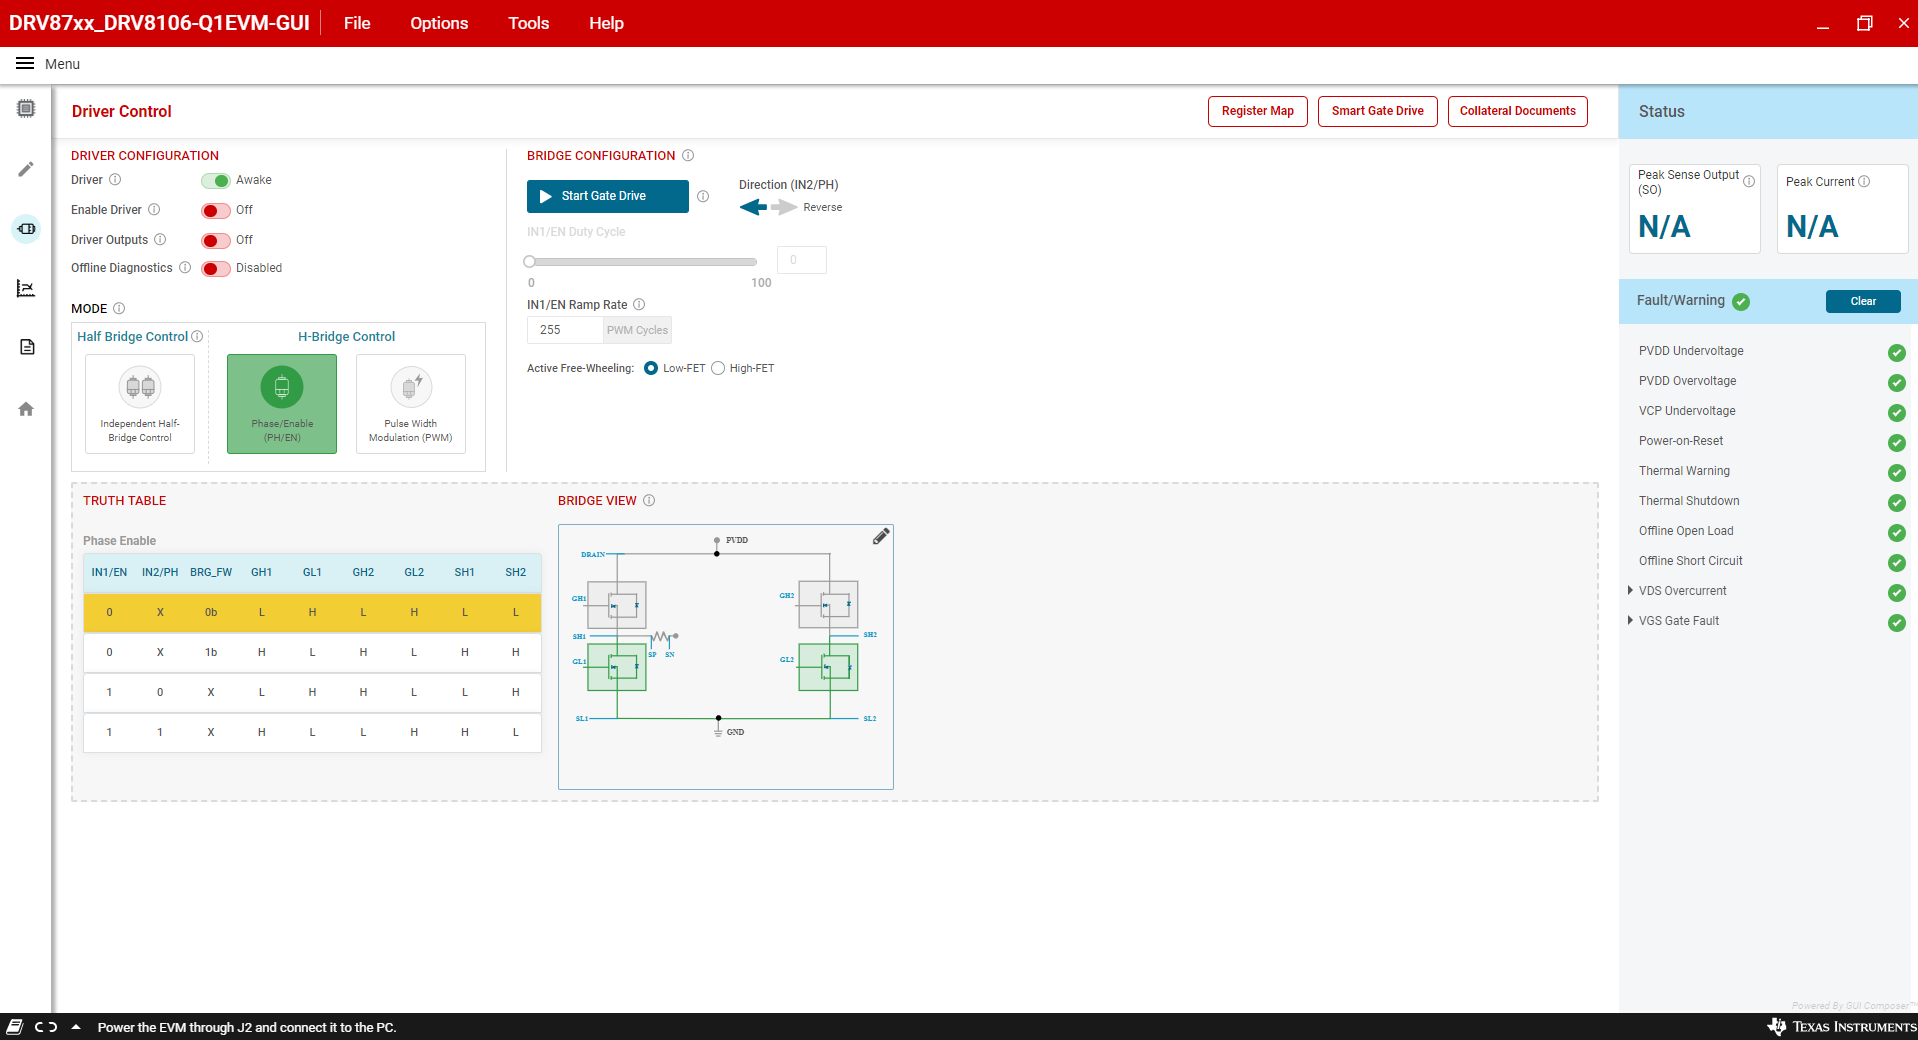The height and width of the screenshot is (1040, 1918).
Task: Toggle the Driver Outputs switch
Action: (215, 241)
